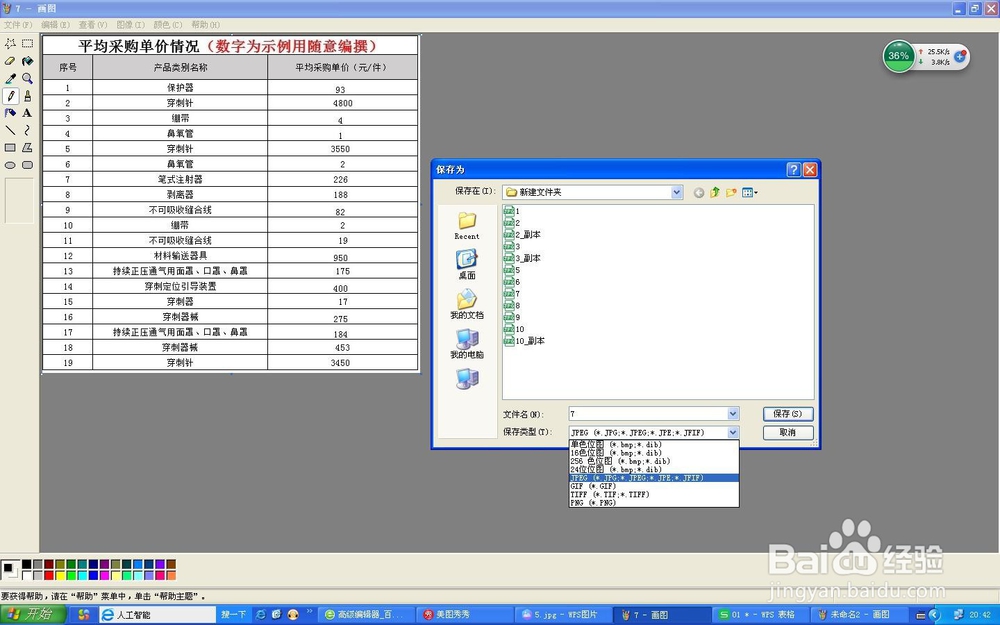
Task: Choose TIFF (*.TIF;*.TIFF) file type
Action: pyautogui.click(x=654, y=494)
